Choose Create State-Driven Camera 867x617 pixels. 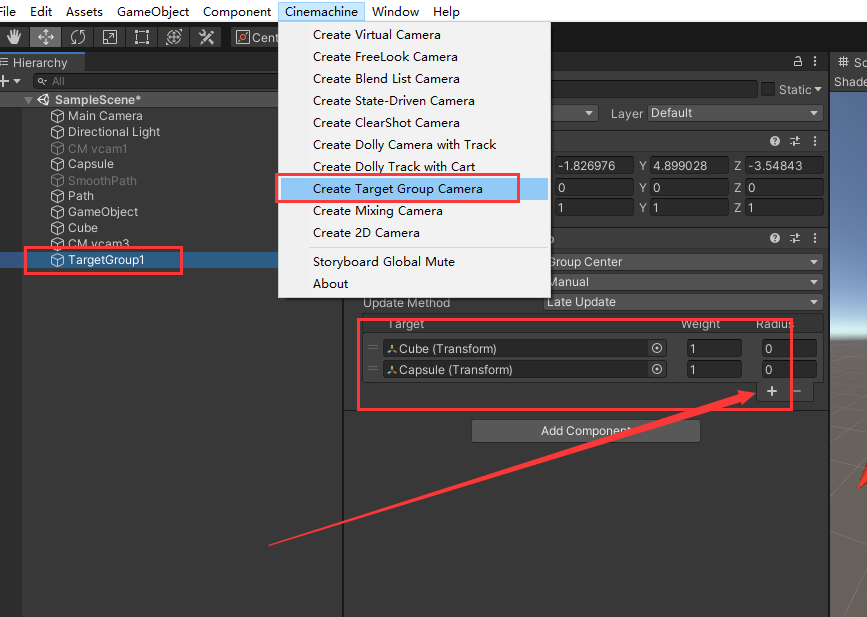pyautogui.click(x=413, y=101)
